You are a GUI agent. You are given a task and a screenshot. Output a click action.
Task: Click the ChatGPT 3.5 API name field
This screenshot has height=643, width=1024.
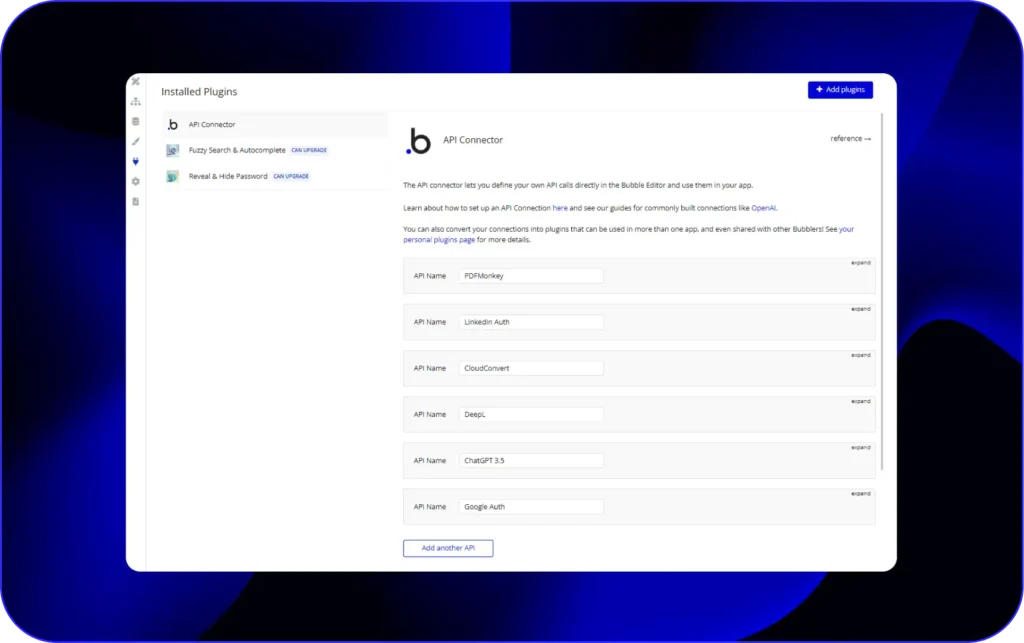pyautogui.click(x=531, y=461)
